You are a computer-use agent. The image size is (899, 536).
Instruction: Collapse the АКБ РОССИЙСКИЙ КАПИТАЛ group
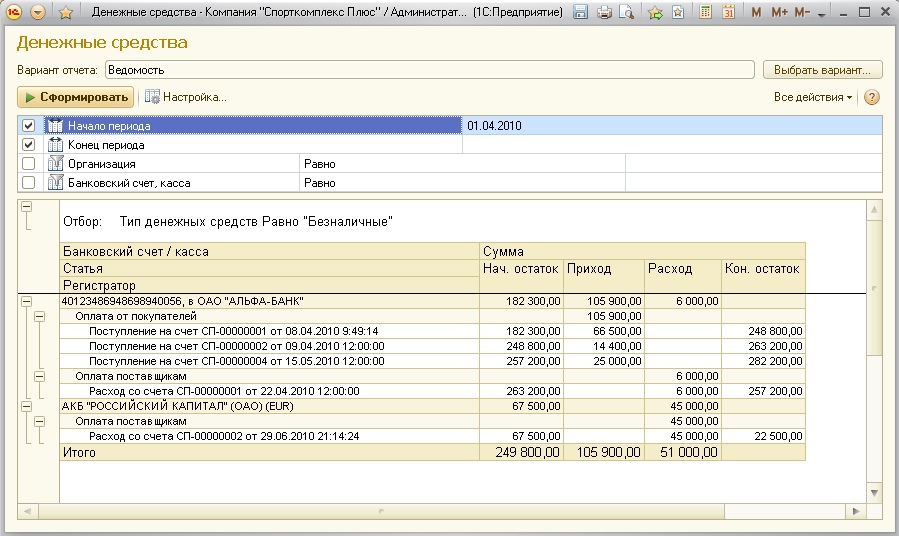(27, 406)
